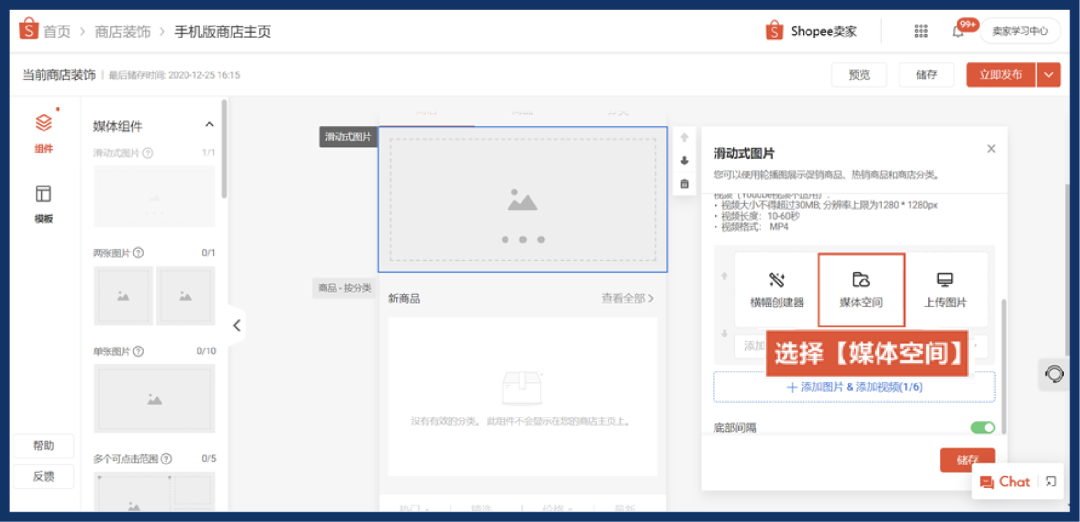Screen dimensions: 1080x522
Task: Show help for 滑动式图片 question mark
Action: [147, 153]
